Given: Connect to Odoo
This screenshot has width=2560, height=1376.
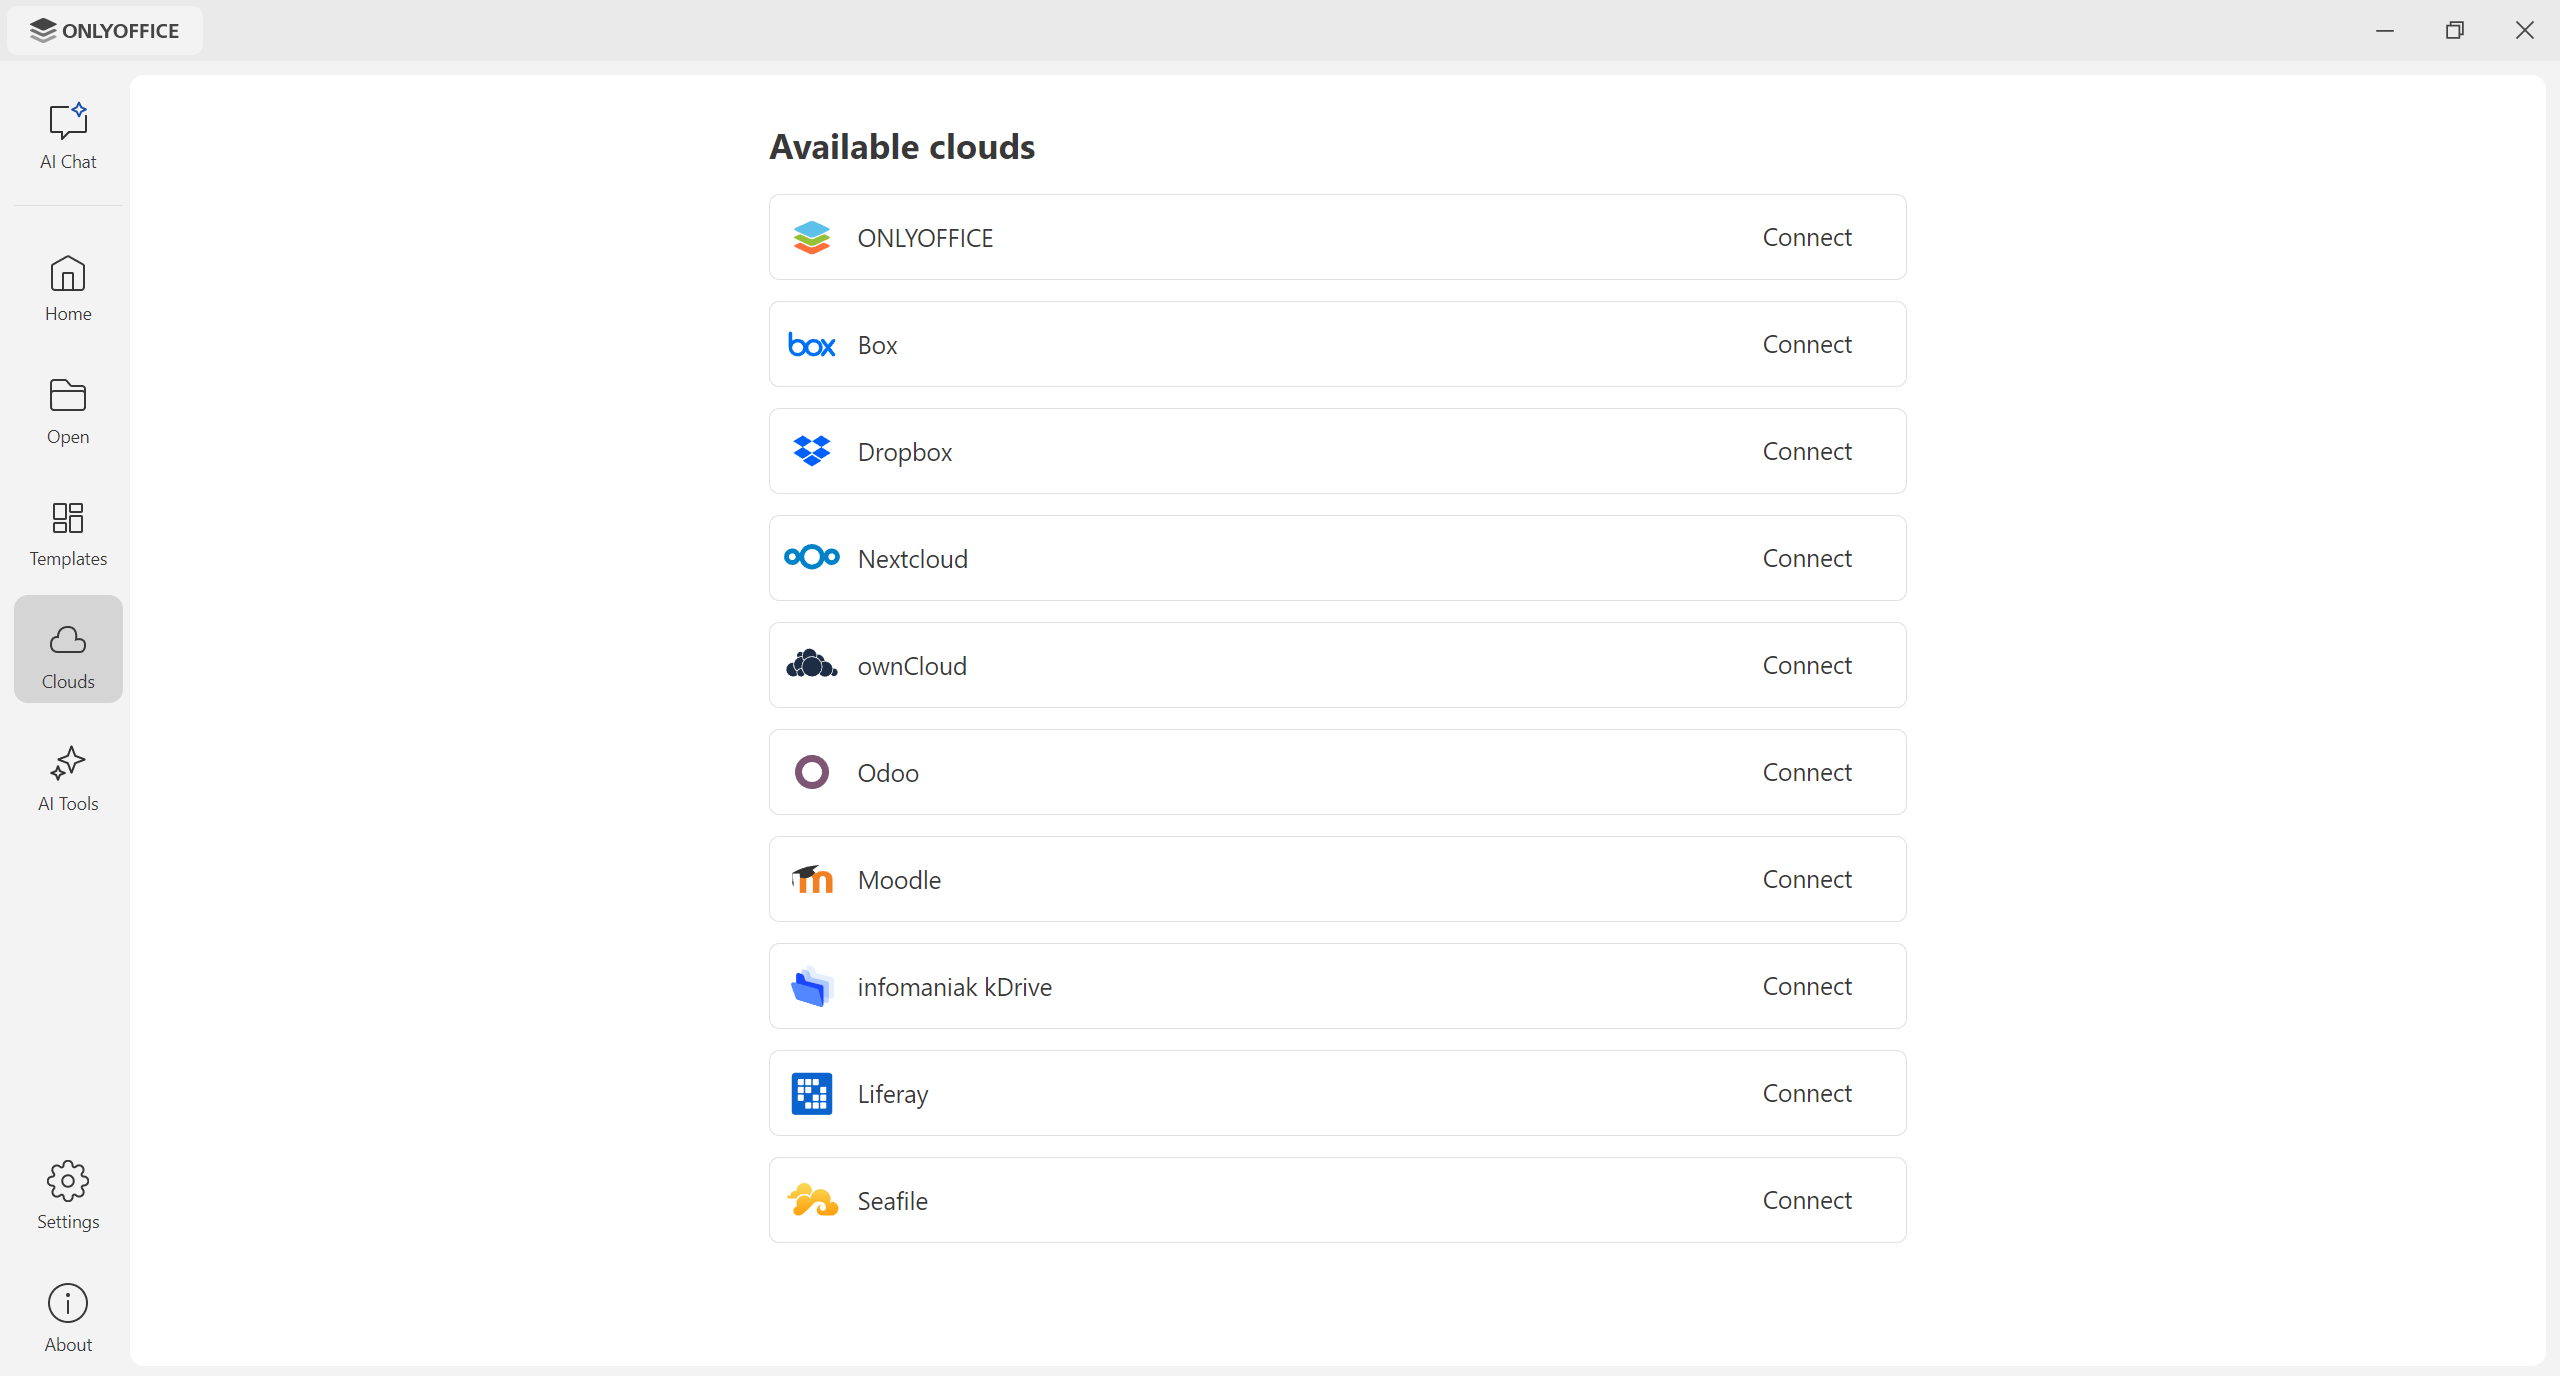Looking at the screenshot, I should [x=1807, y=772].
